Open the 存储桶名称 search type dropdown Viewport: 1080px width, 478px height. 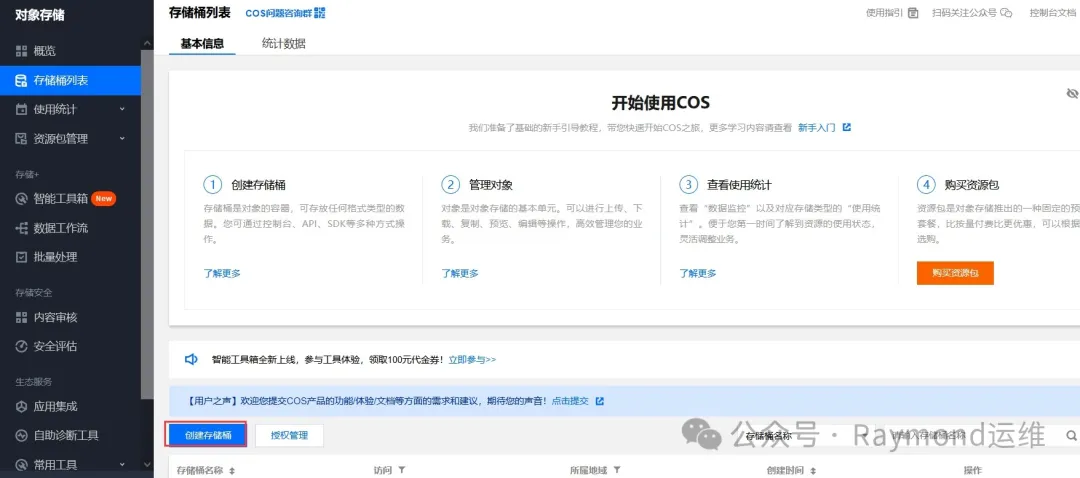(806, 435)
